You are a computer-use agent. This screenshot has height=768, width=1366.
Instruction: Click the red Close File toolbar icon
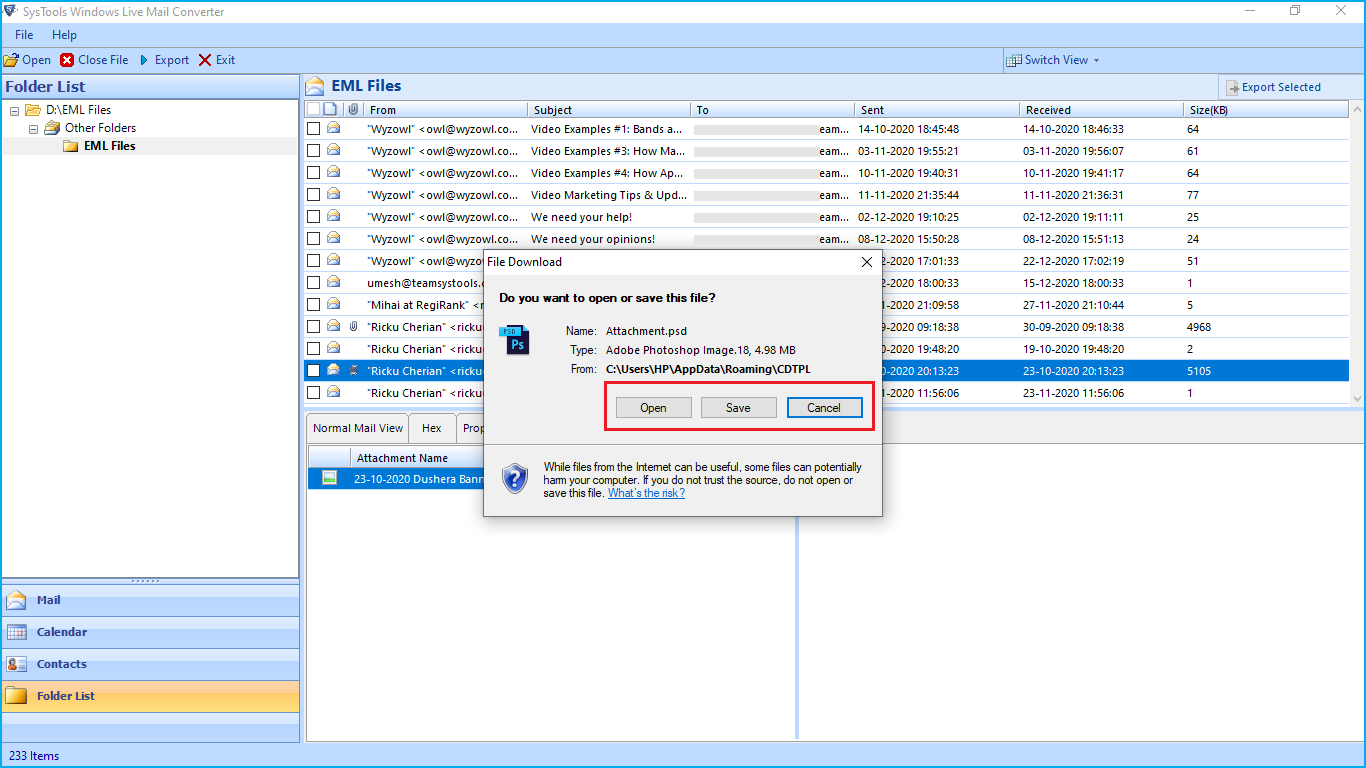pyautogui.click(x=67, y=60)
